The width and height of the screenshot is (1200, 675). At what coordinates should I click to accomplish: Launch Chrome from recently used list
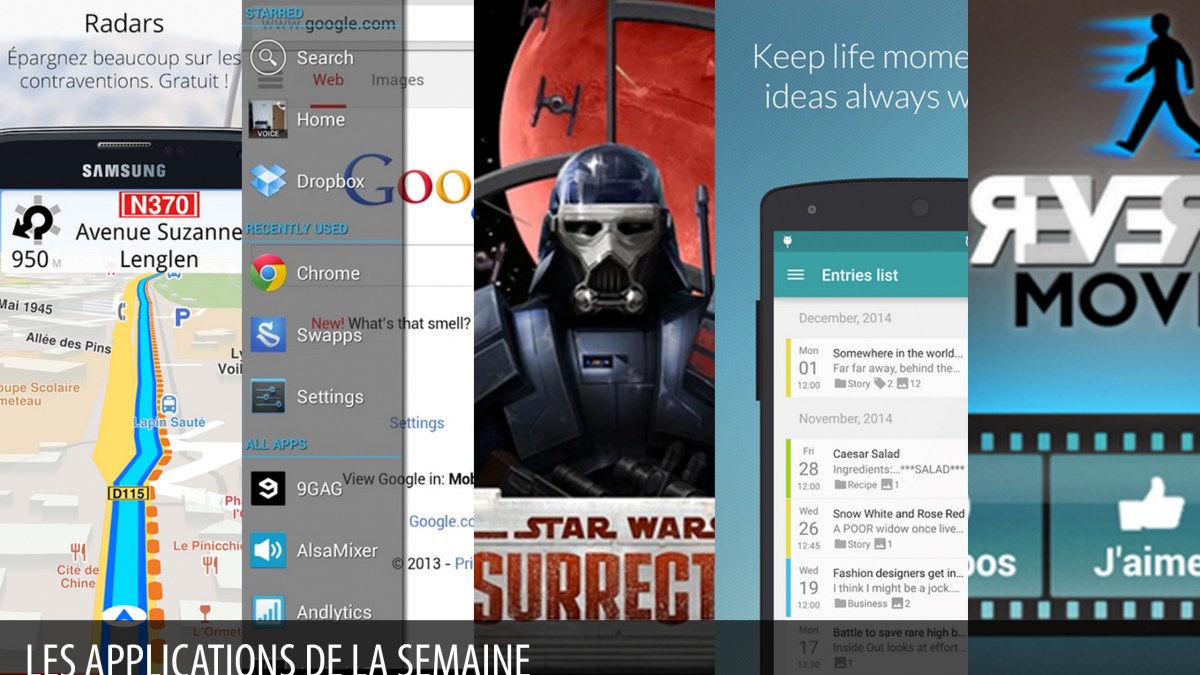(268, 273)
